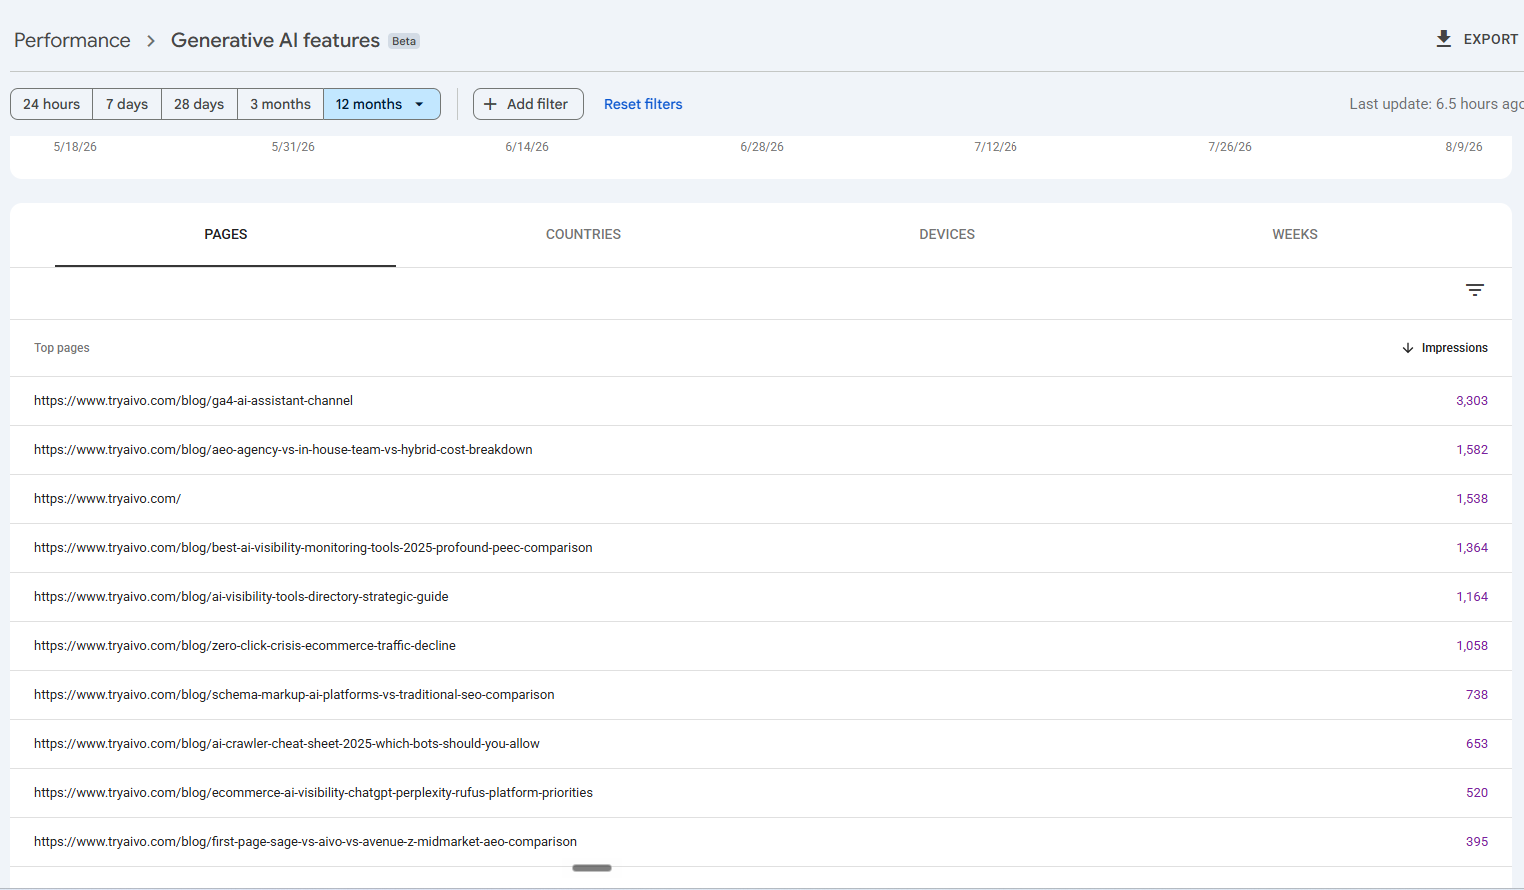Open the aeo-agency-vs-in-house-team row
The height and width of the screenshot is (890, 1524).
(761, 450)
